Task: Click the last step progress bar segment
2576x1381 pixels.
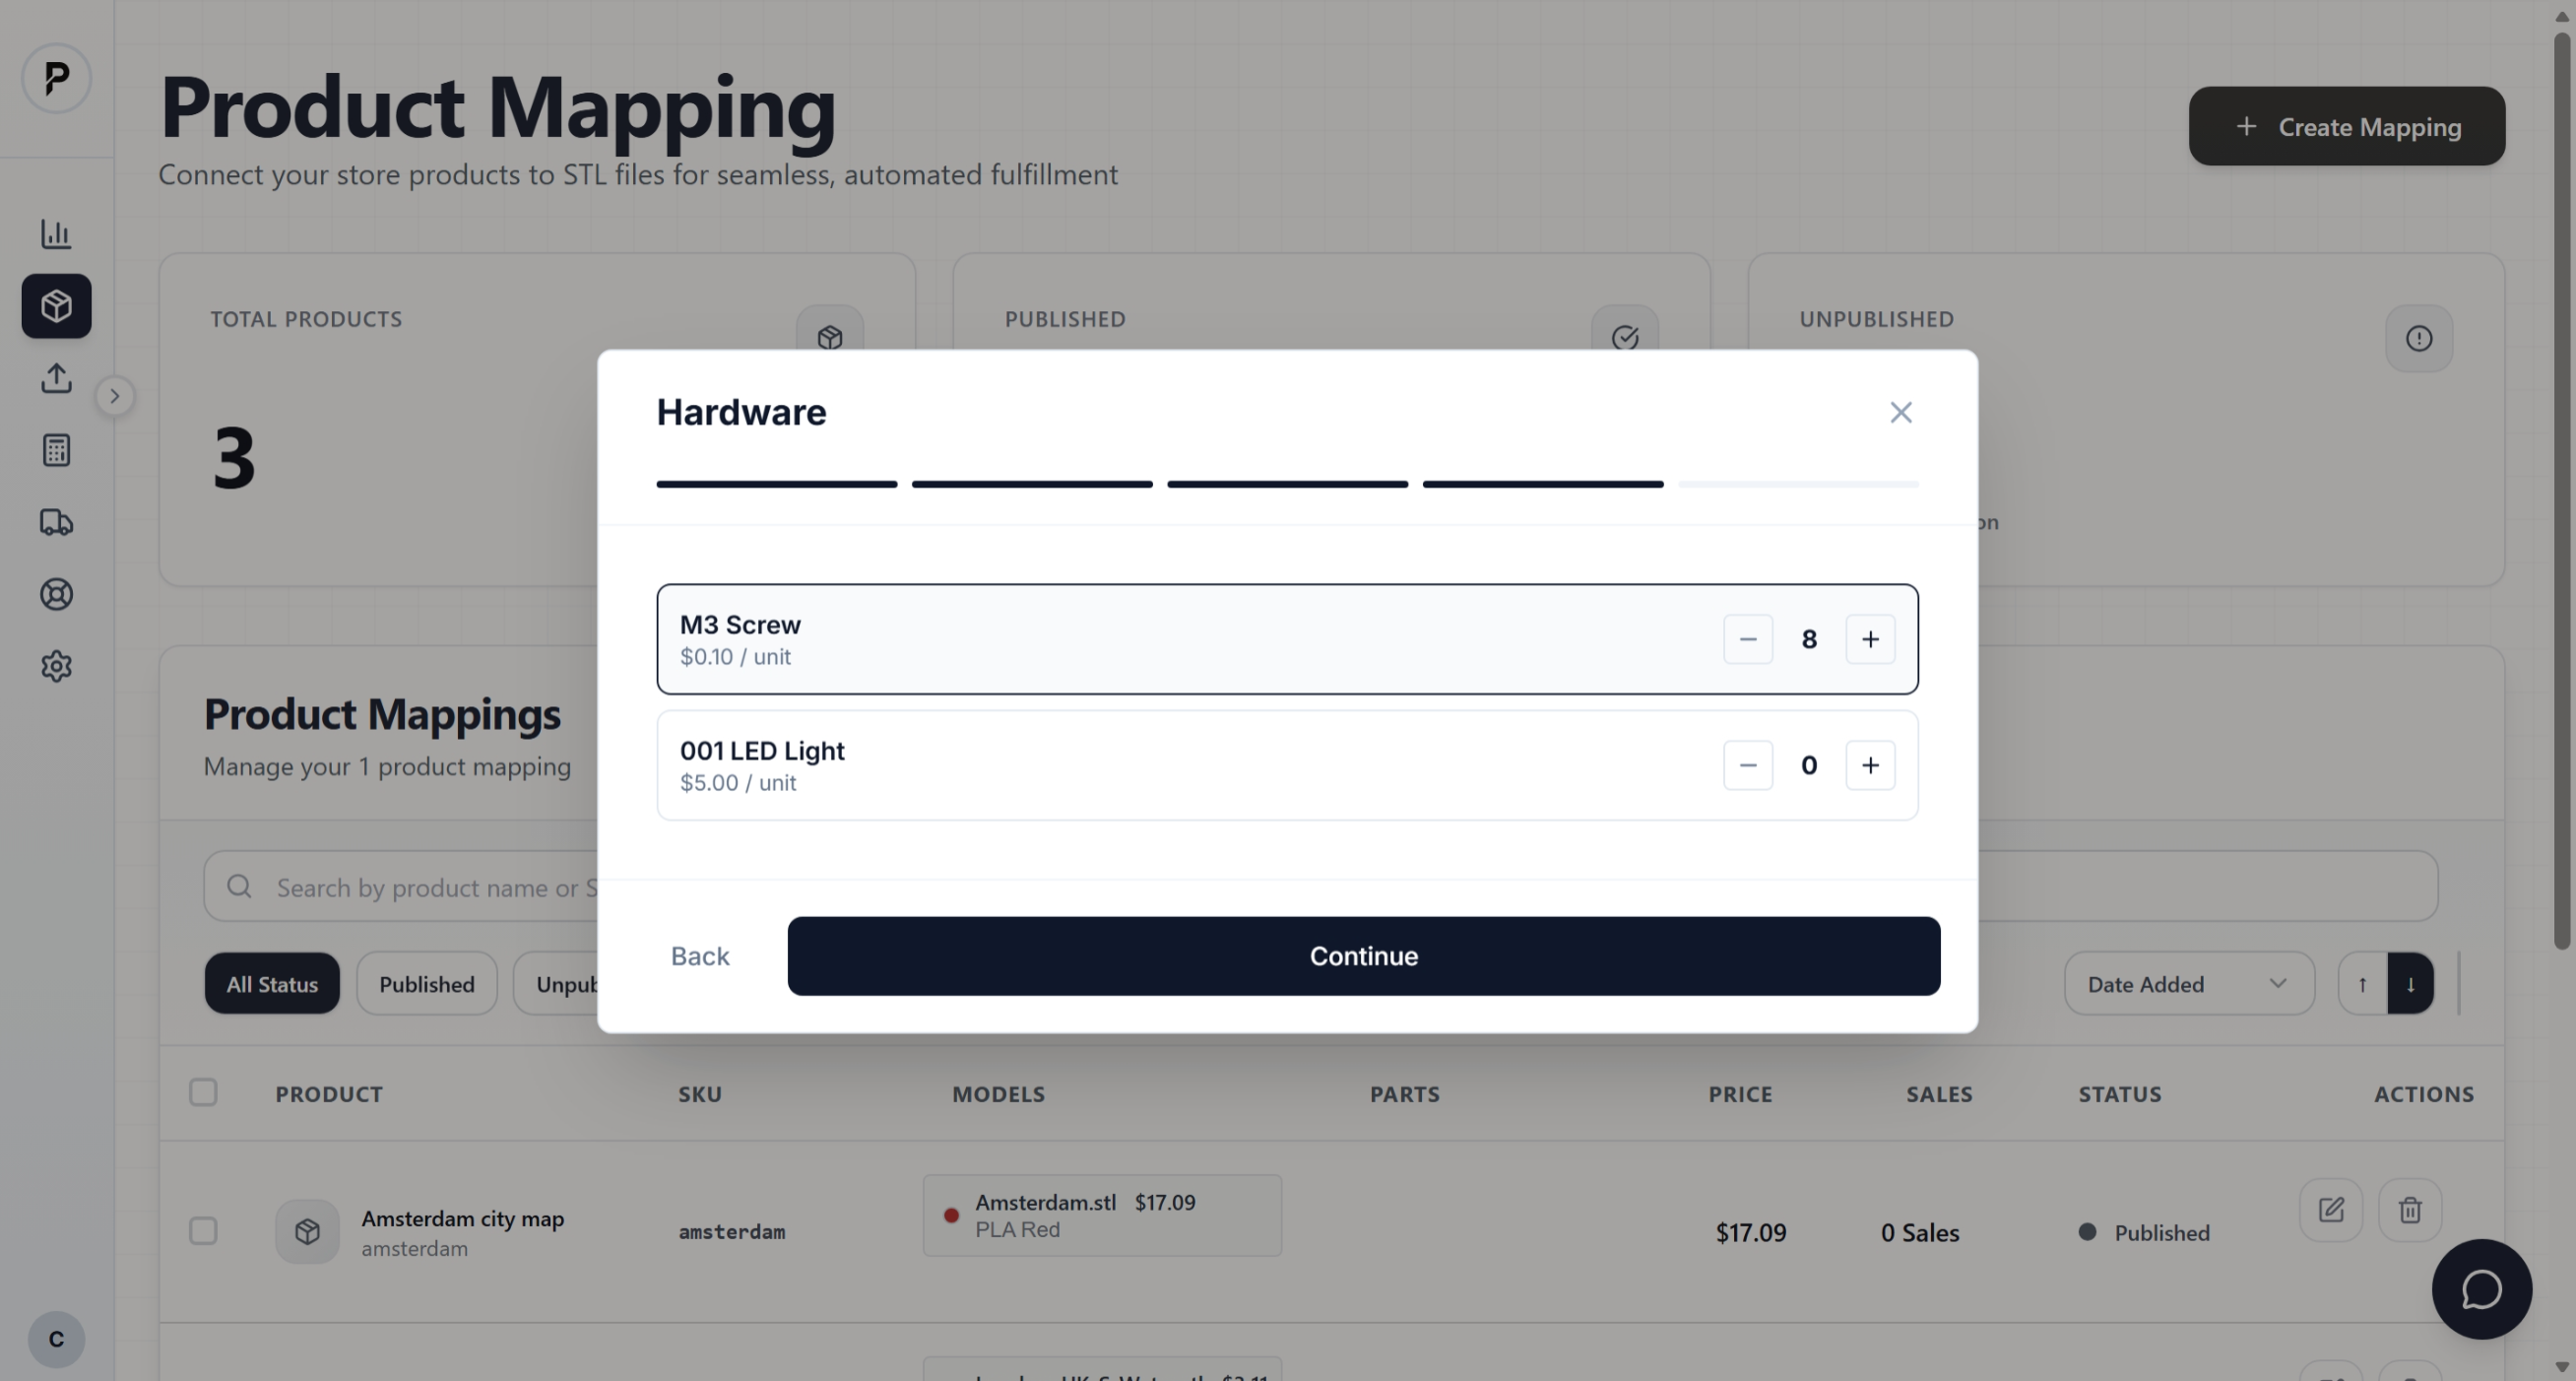Action: [1797, 484]
